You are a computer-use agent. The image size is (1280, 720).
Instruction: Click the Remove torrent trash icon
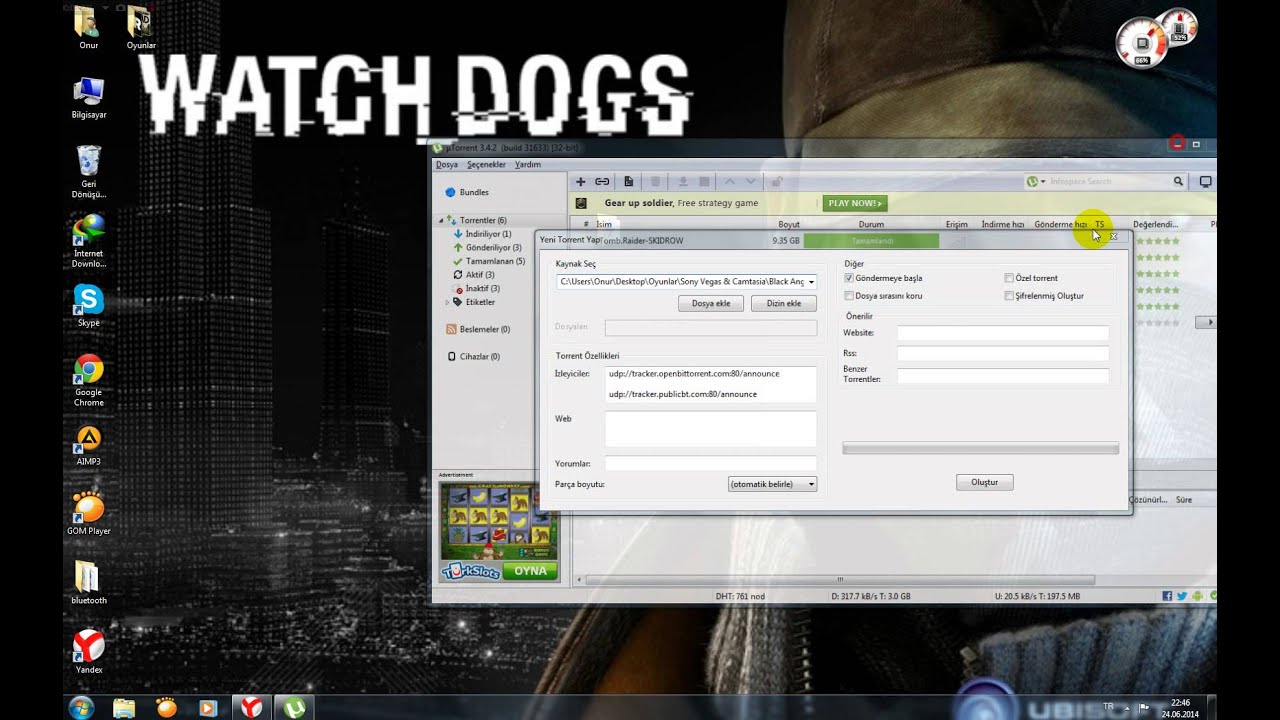[x=656, y=181]
